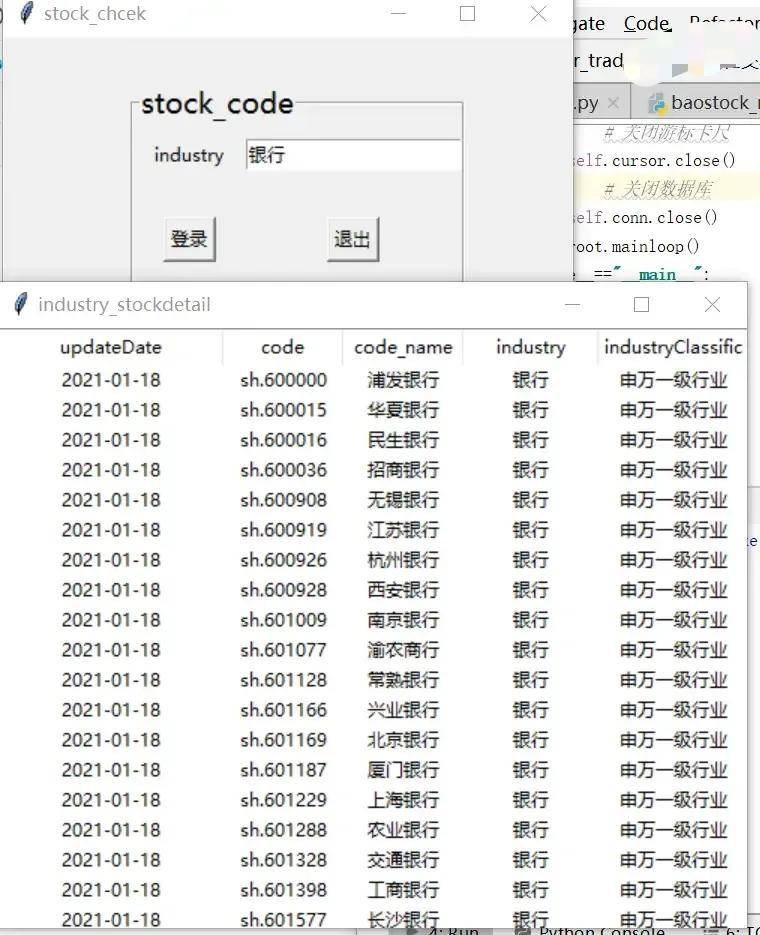
Task: Close the industry_stockdetail window
Action: pos(712,305)
